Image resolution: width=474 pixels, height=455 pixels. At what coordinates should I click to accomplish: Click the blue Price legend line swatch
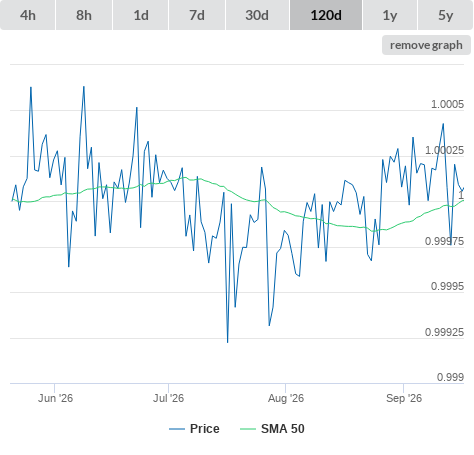point(177,429)
